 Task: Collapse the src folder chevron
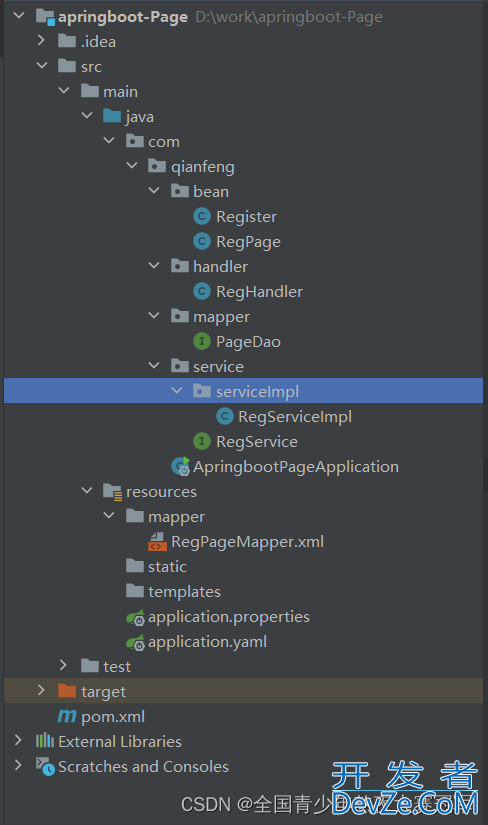click(42, 66)
